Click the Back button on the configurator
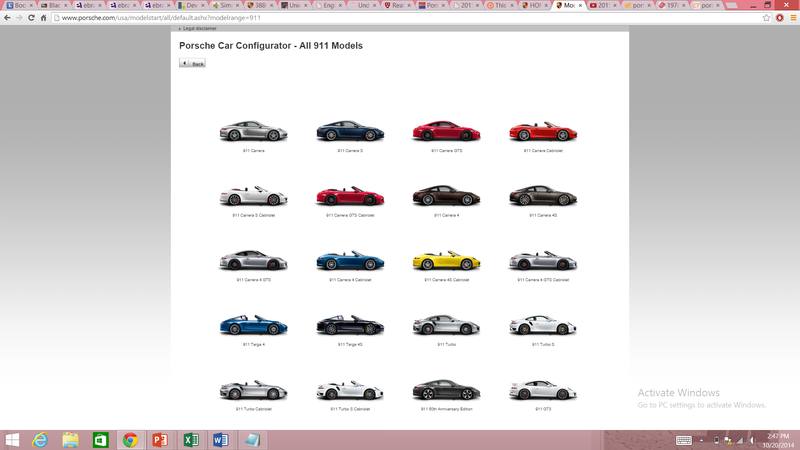800x450 pixels. pyautogui.click(x=192, y=63)
